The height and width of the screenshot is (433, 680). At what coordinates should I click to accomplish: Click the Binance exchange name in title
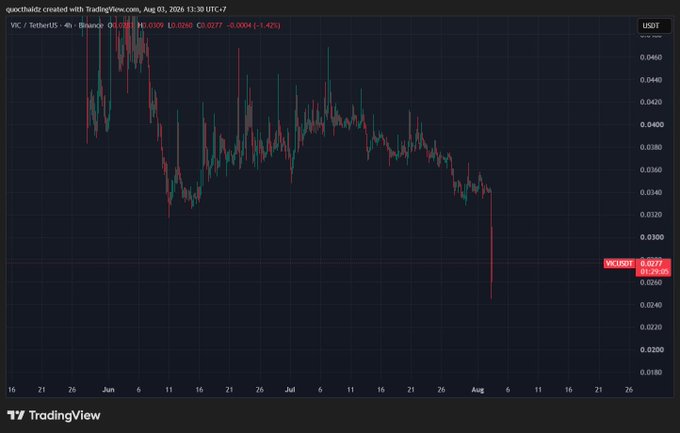(91, 26)
